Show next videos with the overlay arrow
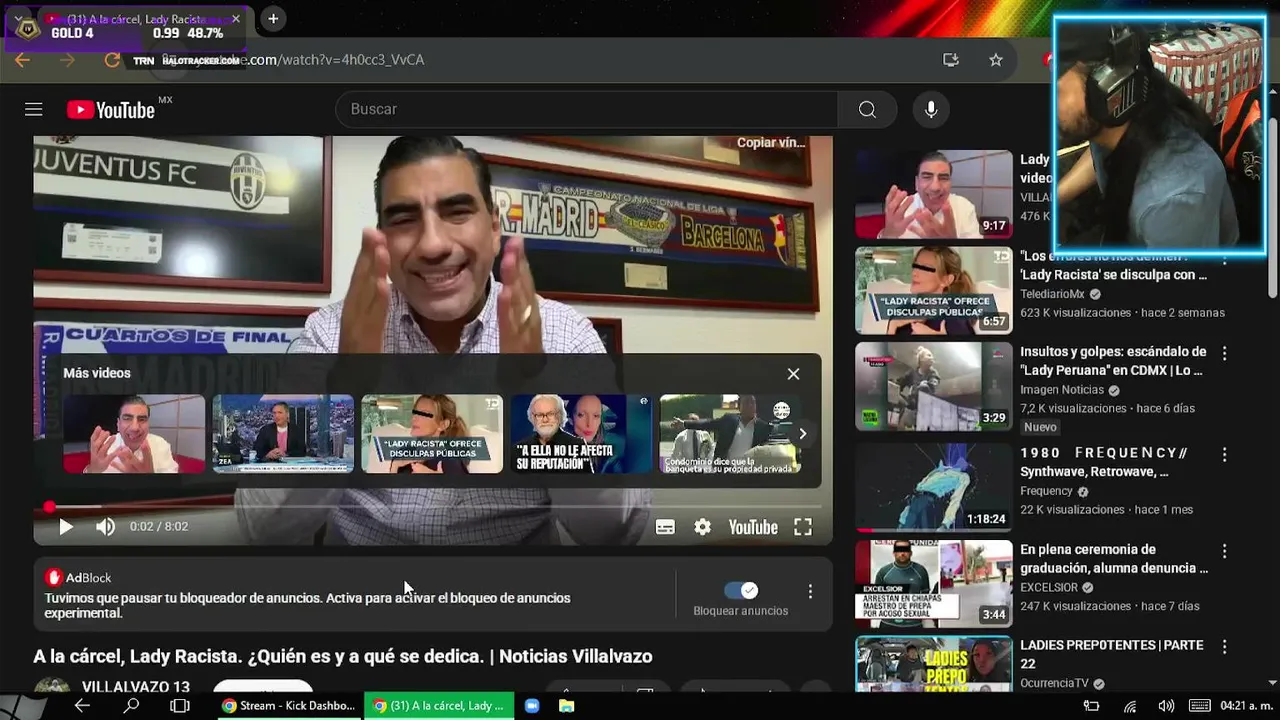 point(802,434)
